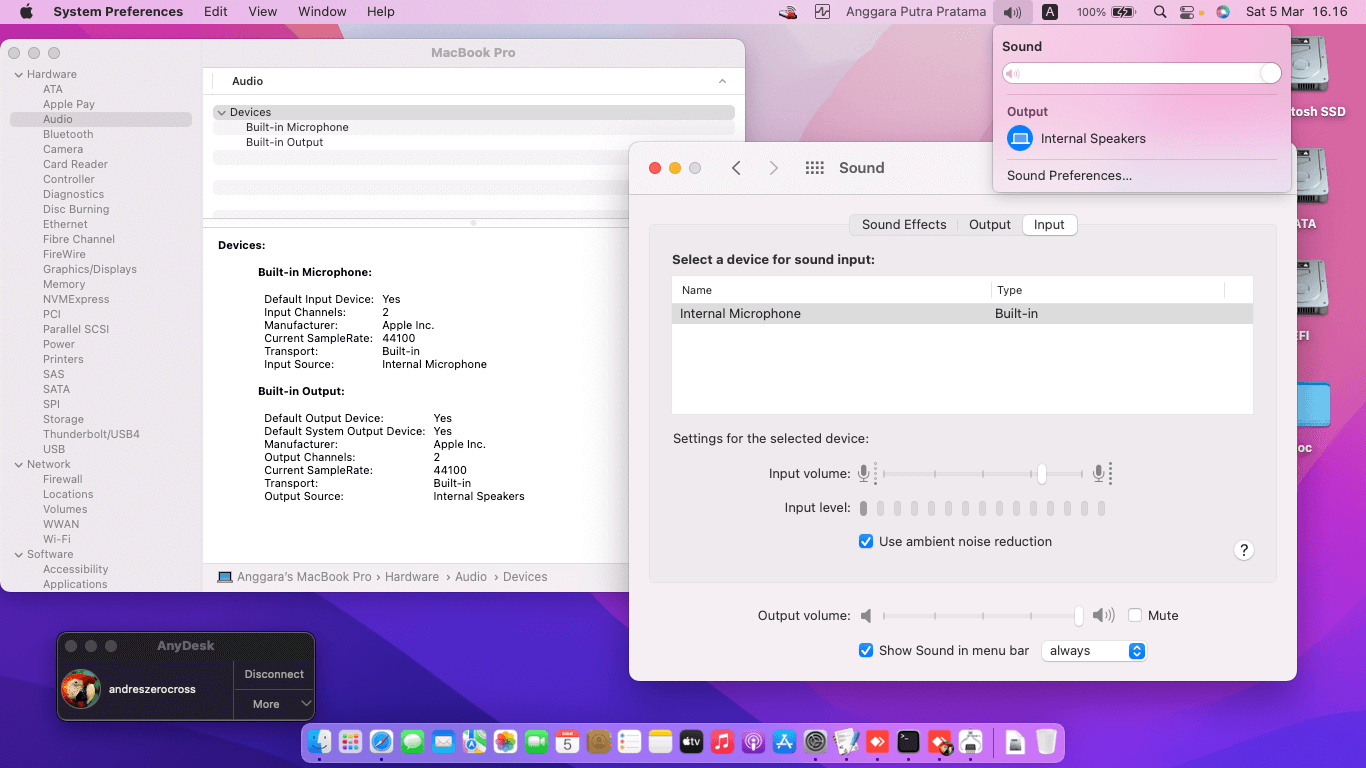Select the Input tab
Viewport: 1366px width, 768px height.
(x=1049, y=225)
